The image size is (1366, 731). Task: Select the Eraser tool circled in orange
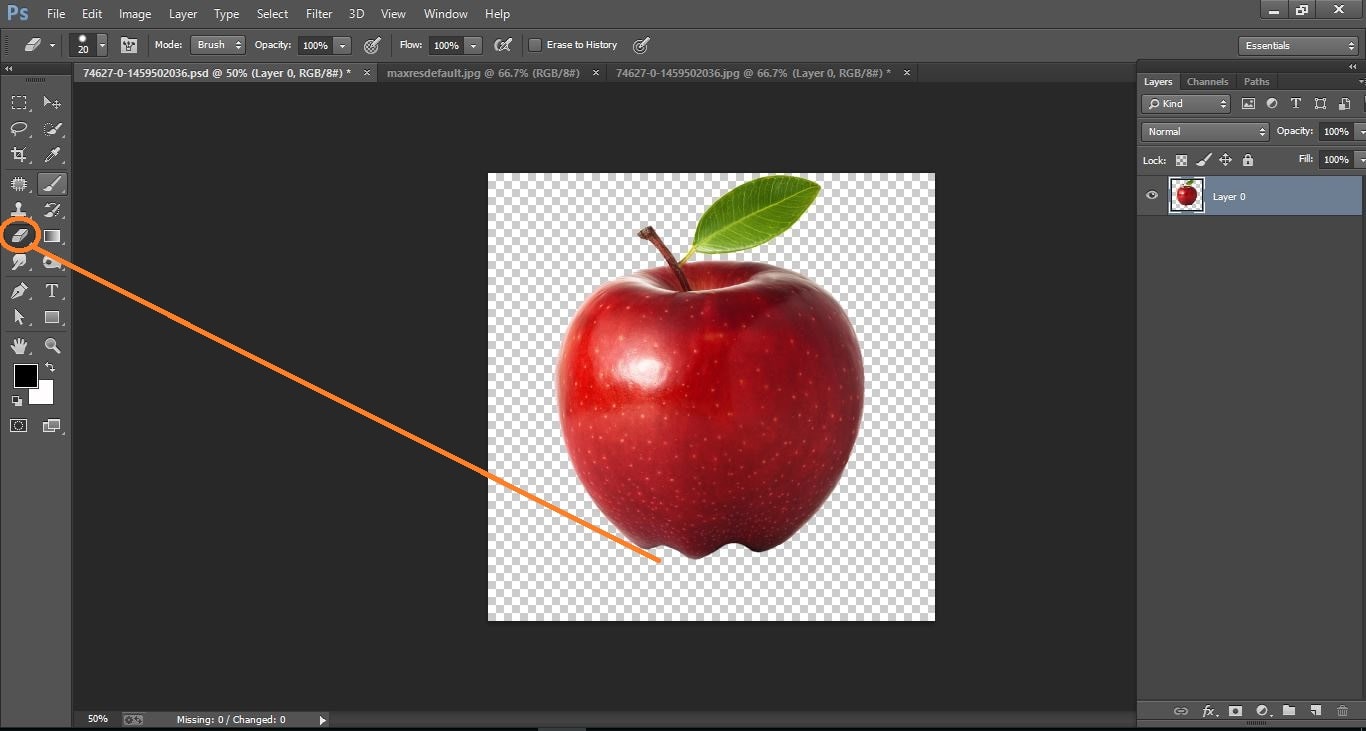click(20, 235)
